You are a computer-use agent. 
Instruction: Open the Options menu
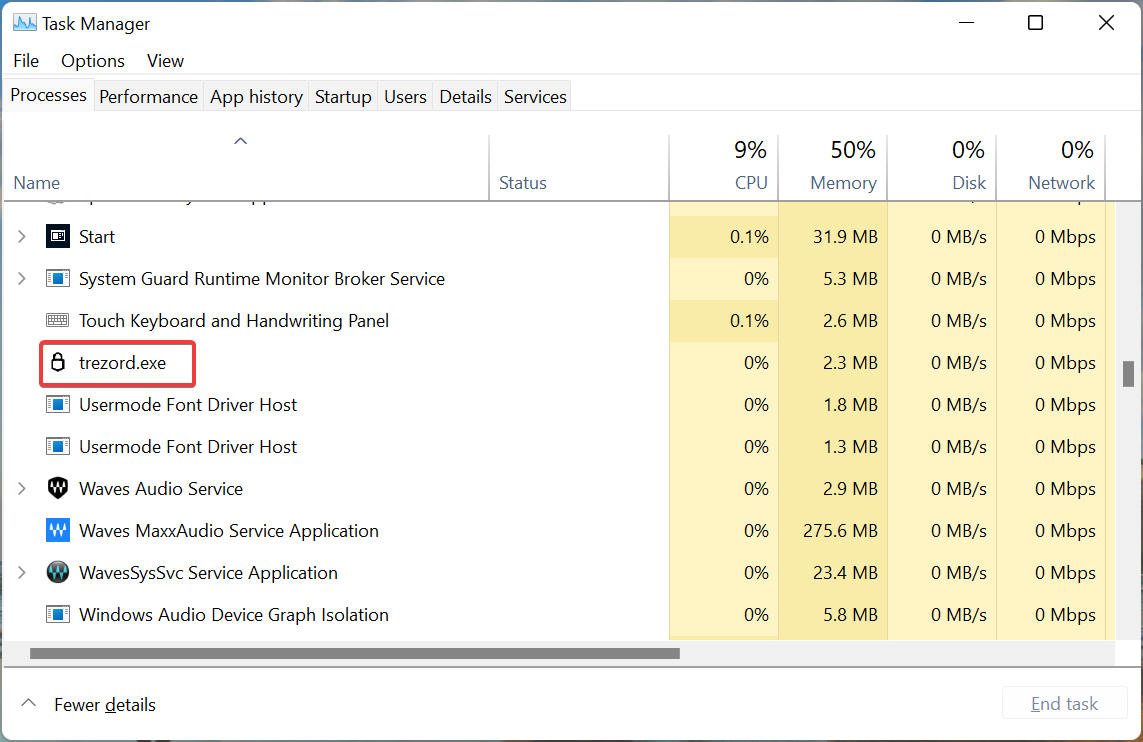(x=93, y=60)
